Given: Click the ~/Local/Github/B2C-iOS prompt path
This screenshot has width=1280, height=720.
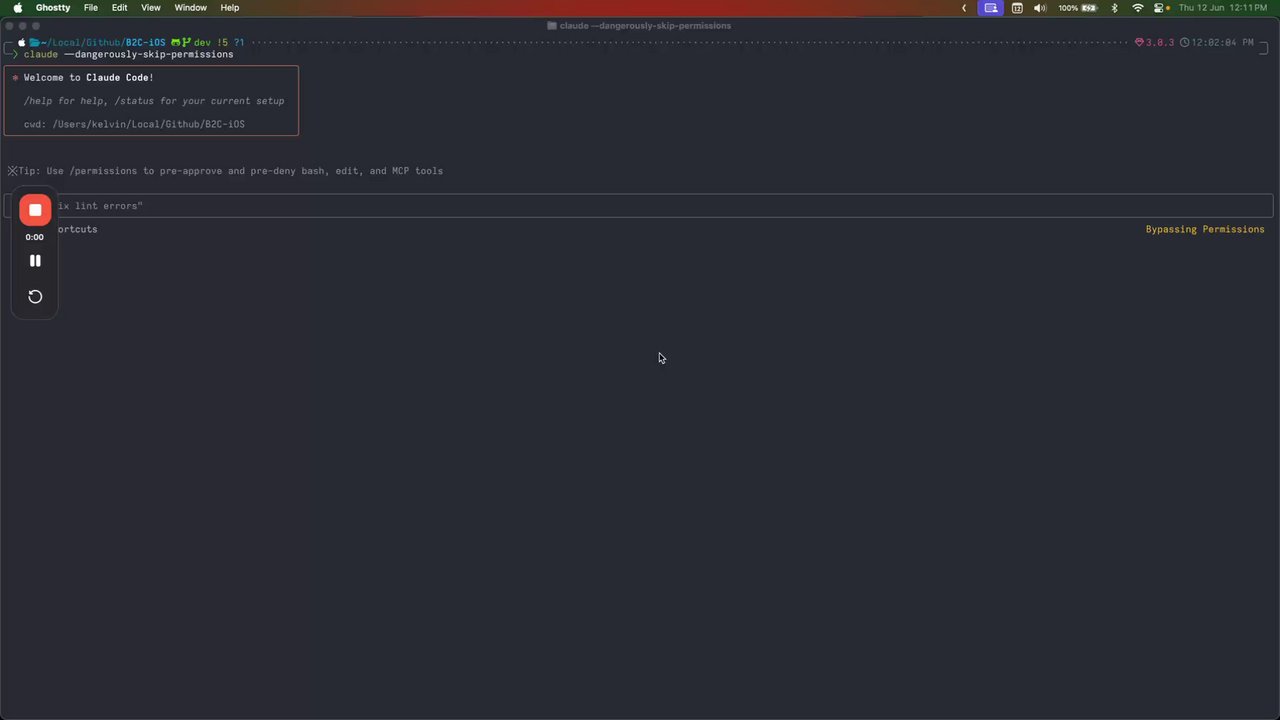Looking at the screenshot, I should (x=104, y=43).
